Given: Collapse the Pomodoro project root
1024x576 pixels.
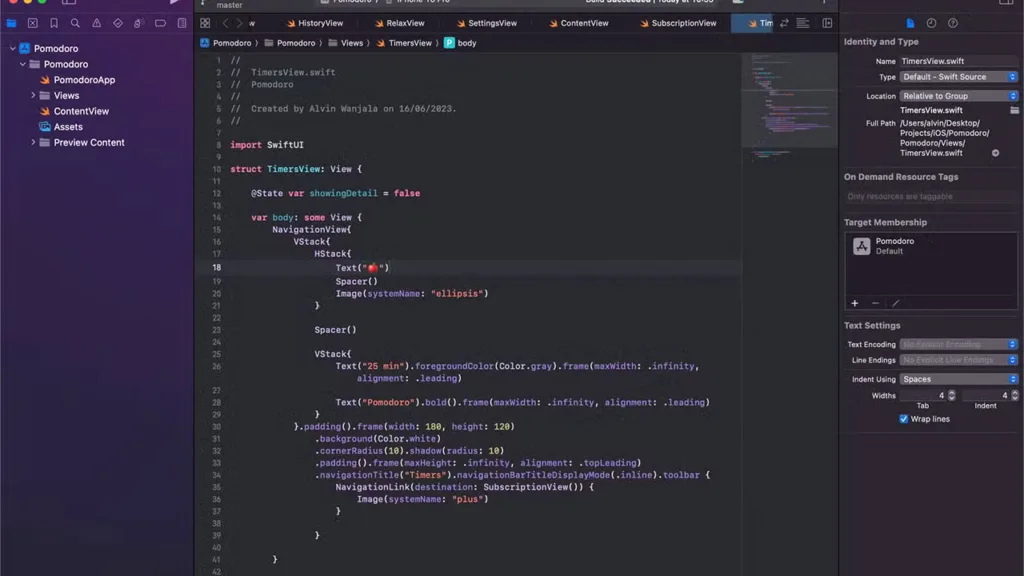Looking at the screenshot, I should (12, 48).
